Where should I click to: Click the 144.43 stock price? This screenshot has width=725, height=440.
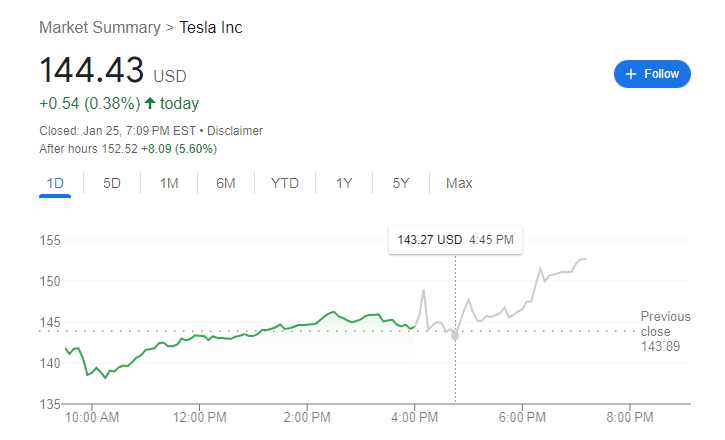(92, 71)
